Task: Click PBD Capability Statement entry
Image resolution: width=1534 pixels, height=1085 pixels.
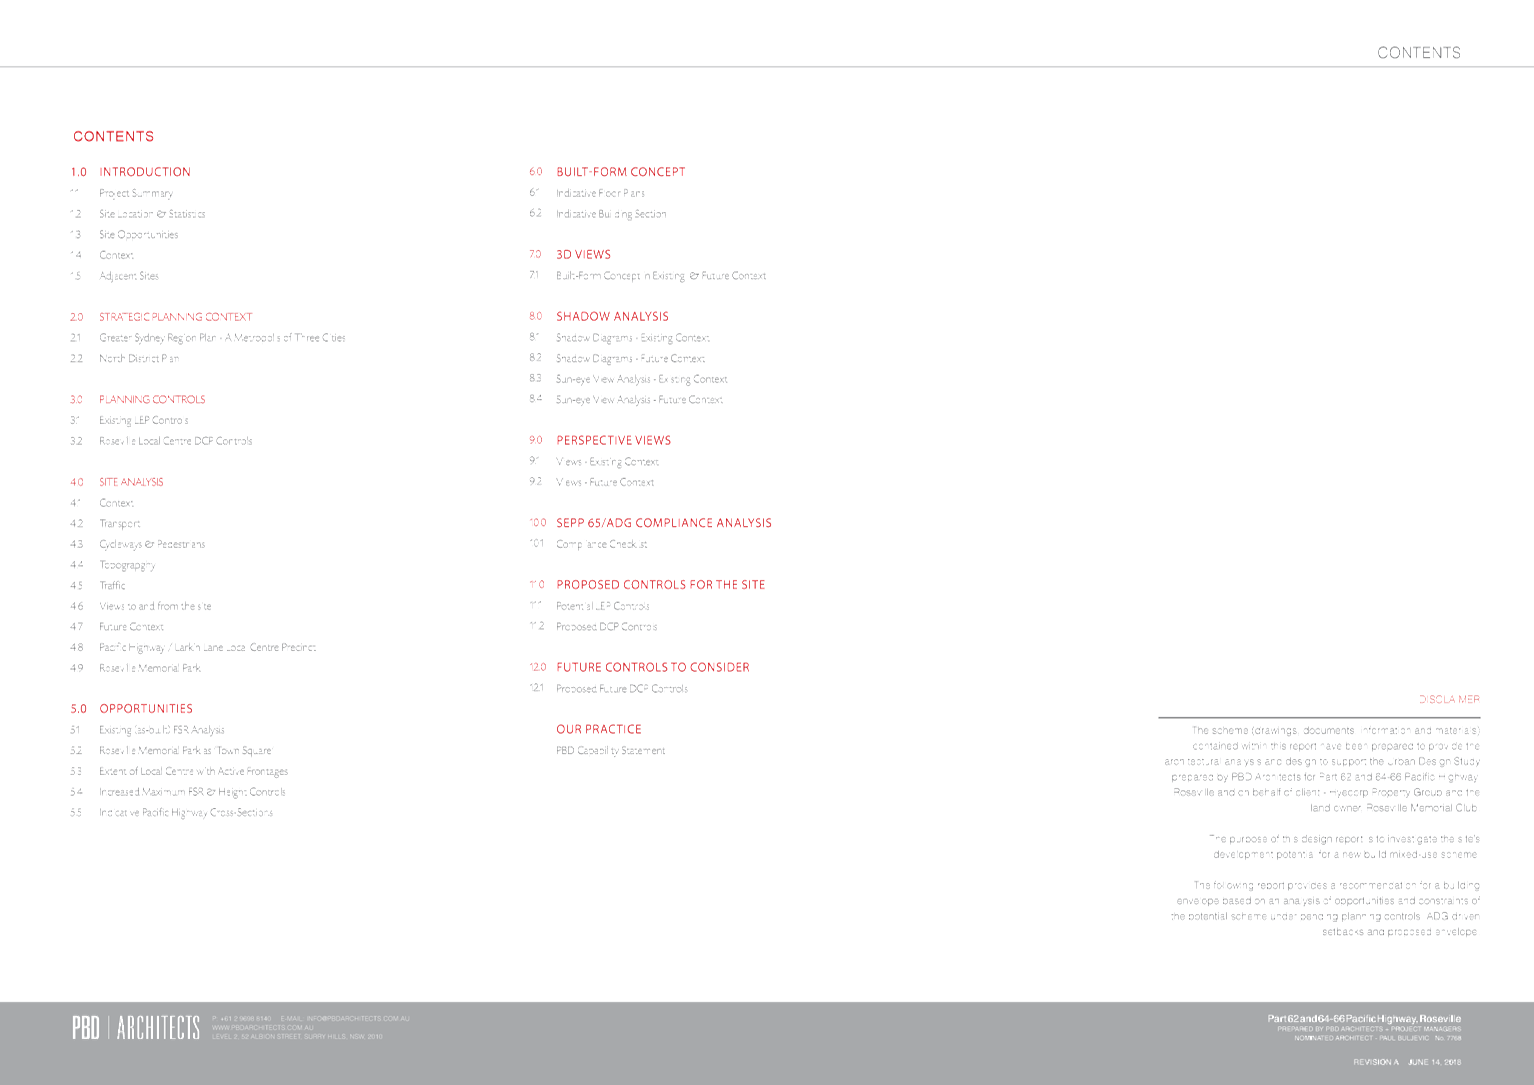Action: (610, 751)
